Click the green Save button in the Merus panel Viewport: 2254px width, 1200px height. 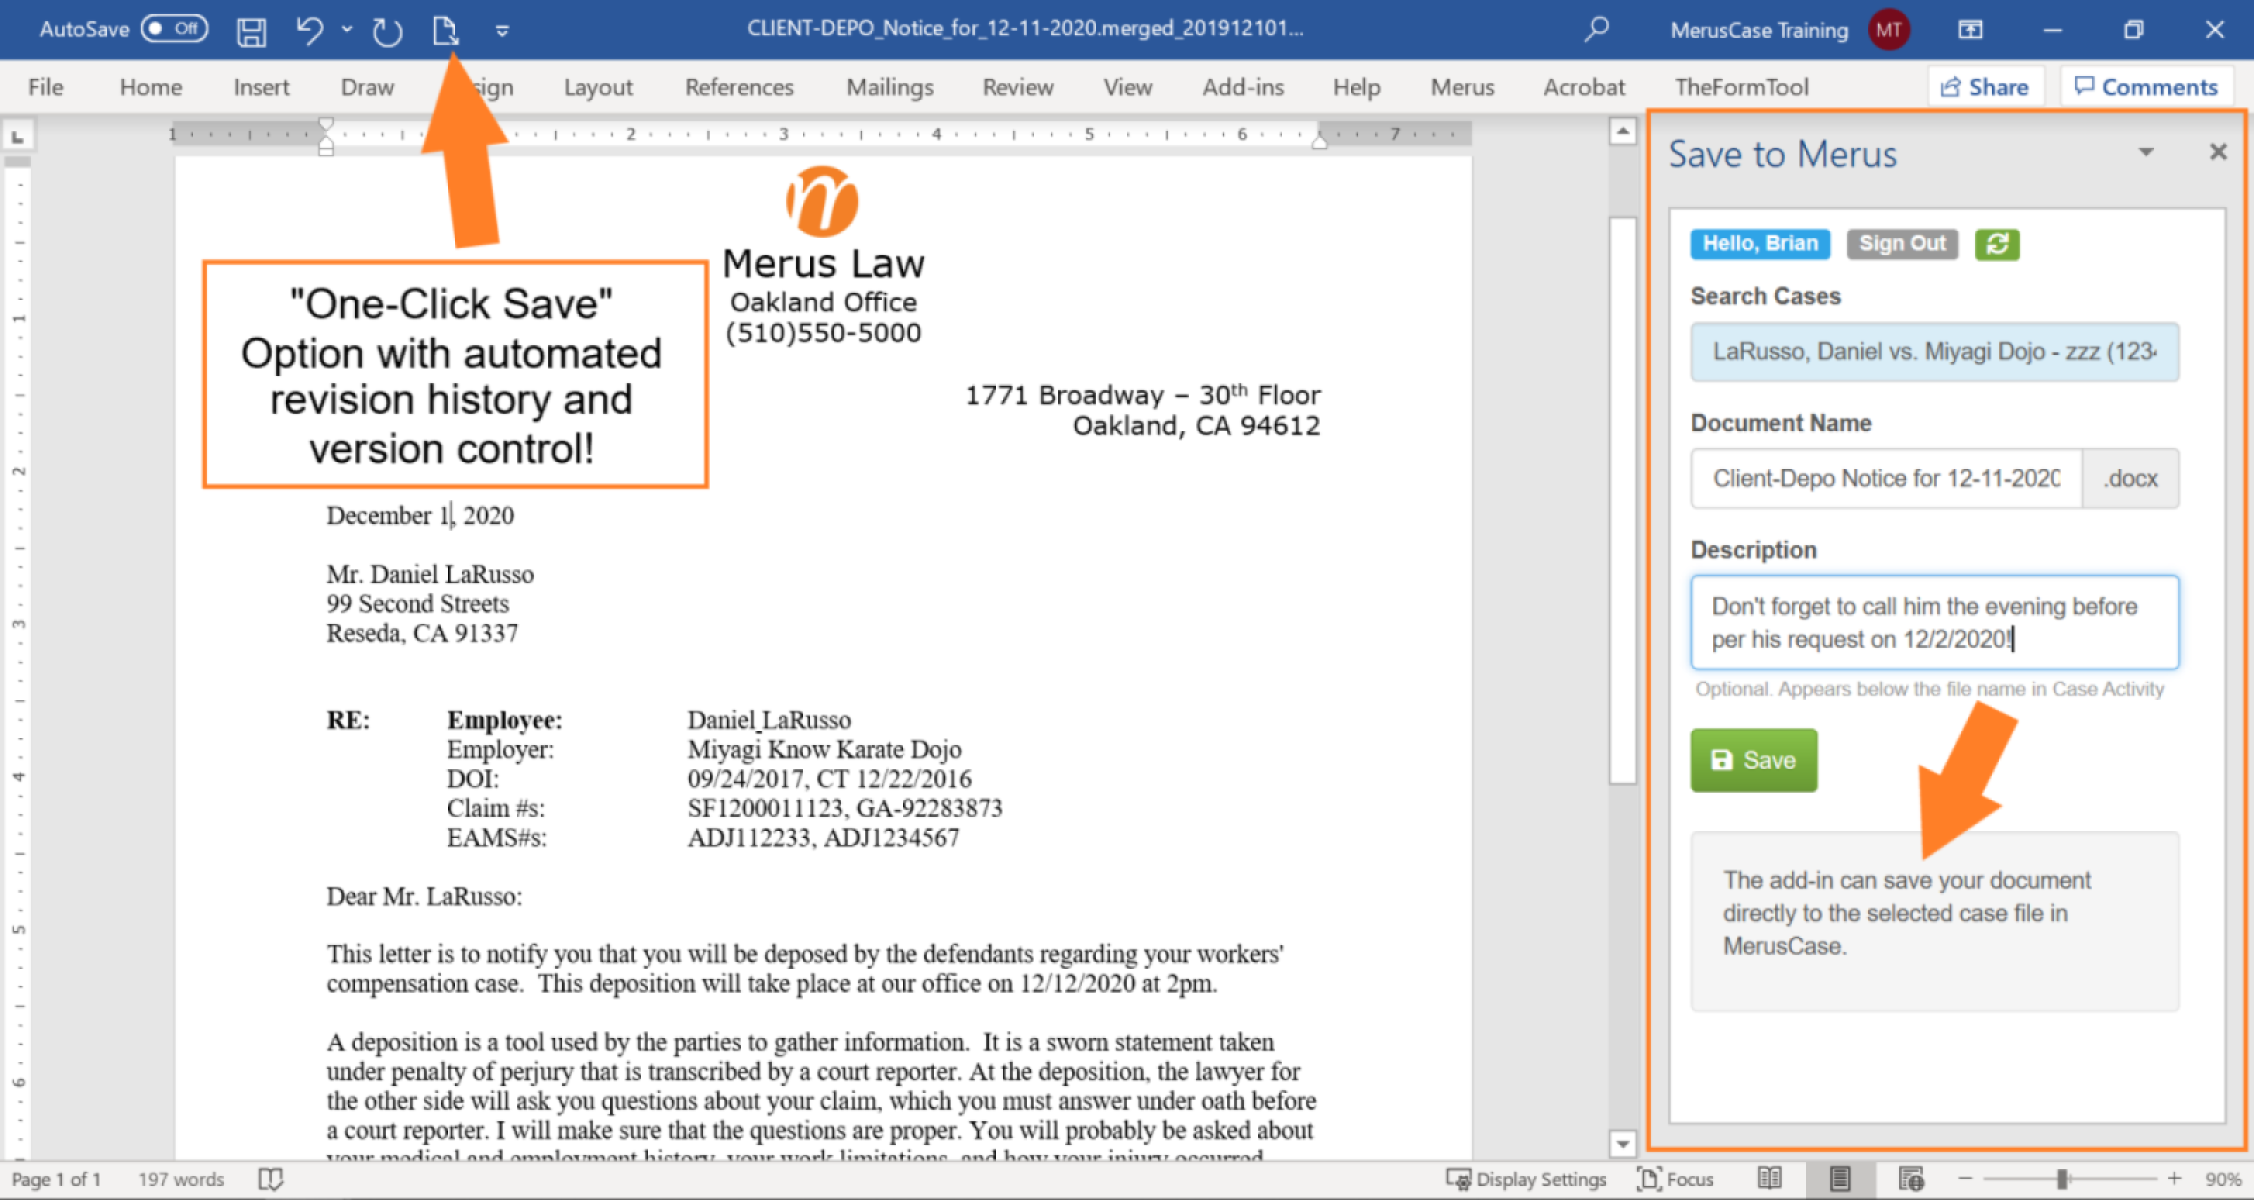pos(1753,760)
